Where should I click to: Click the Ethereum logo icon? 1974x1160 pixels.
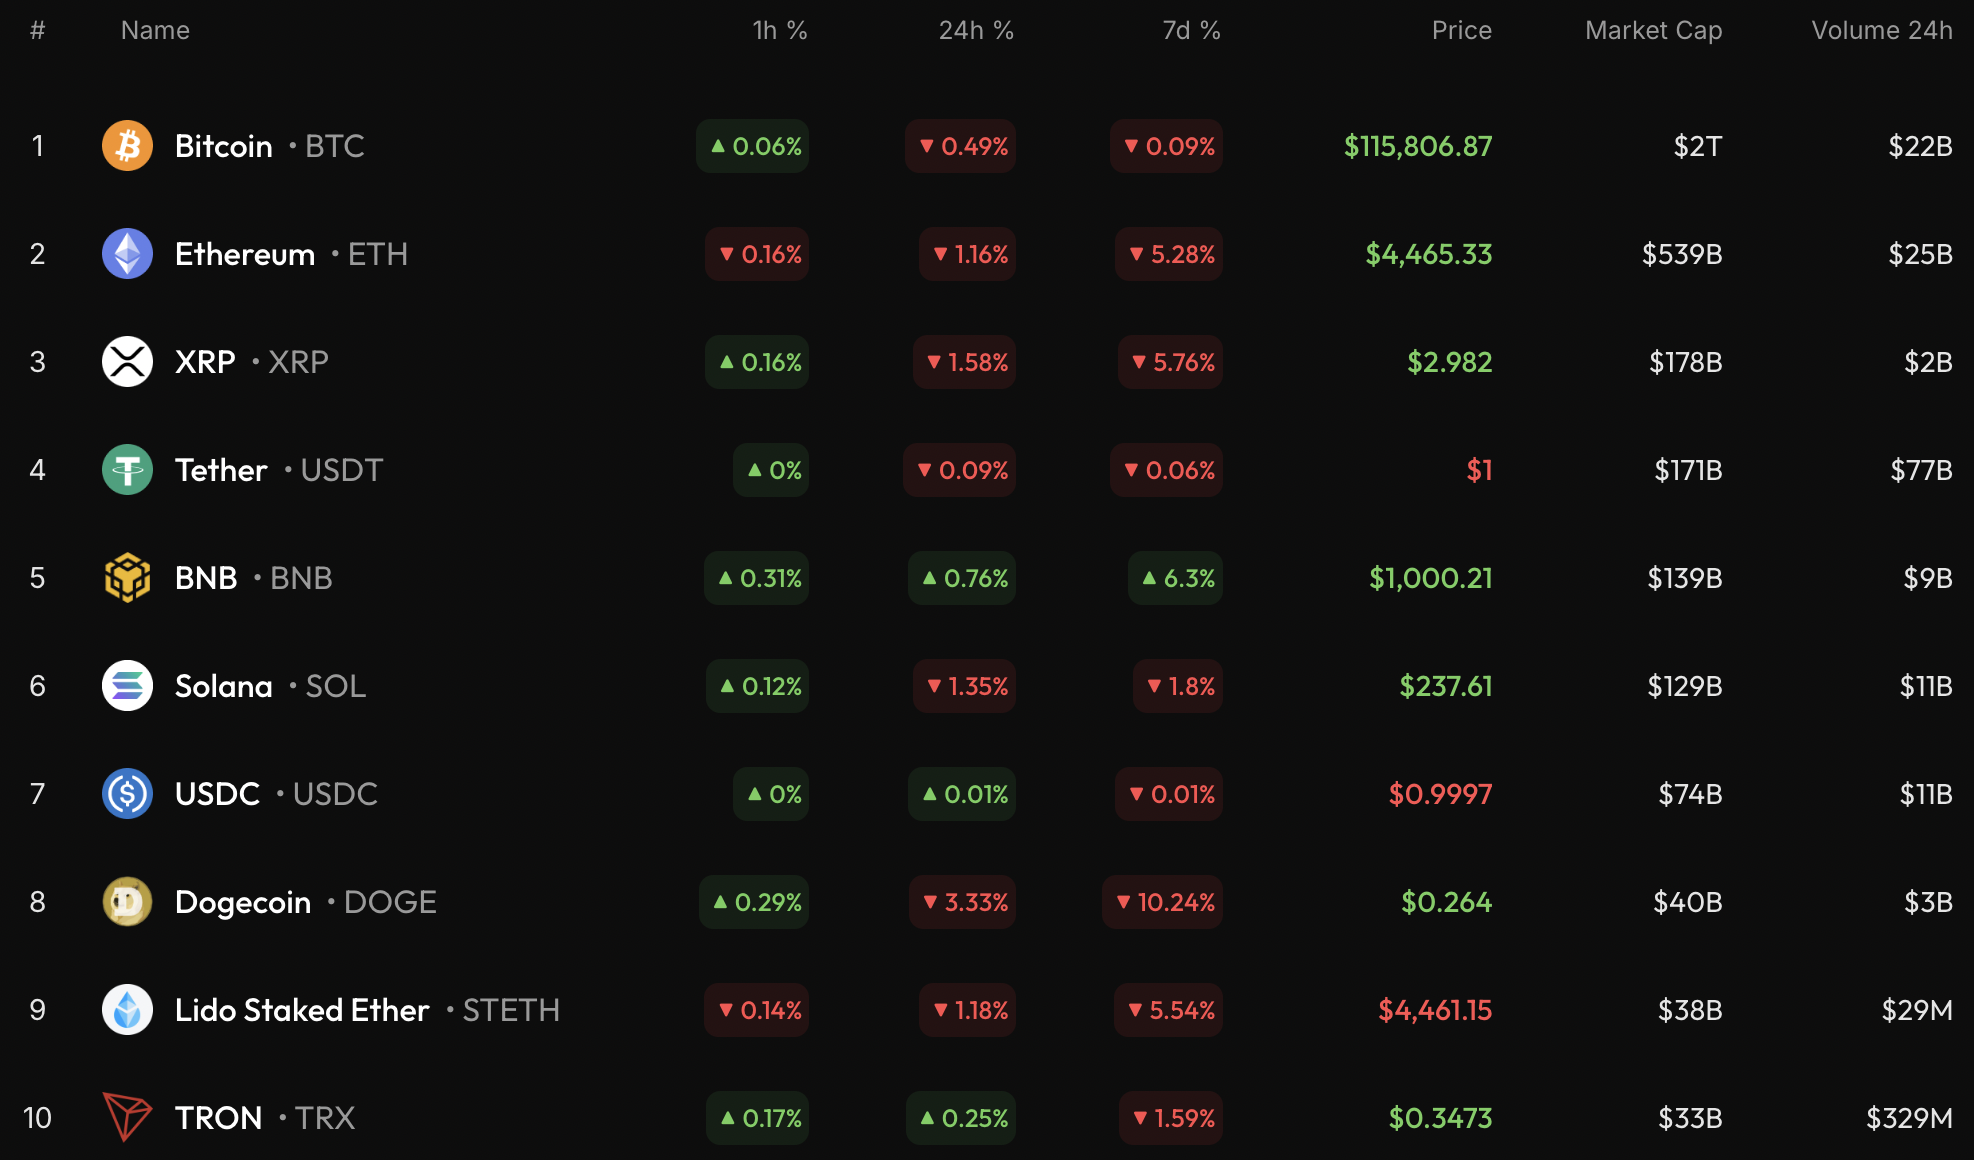(x=127, y=254)
